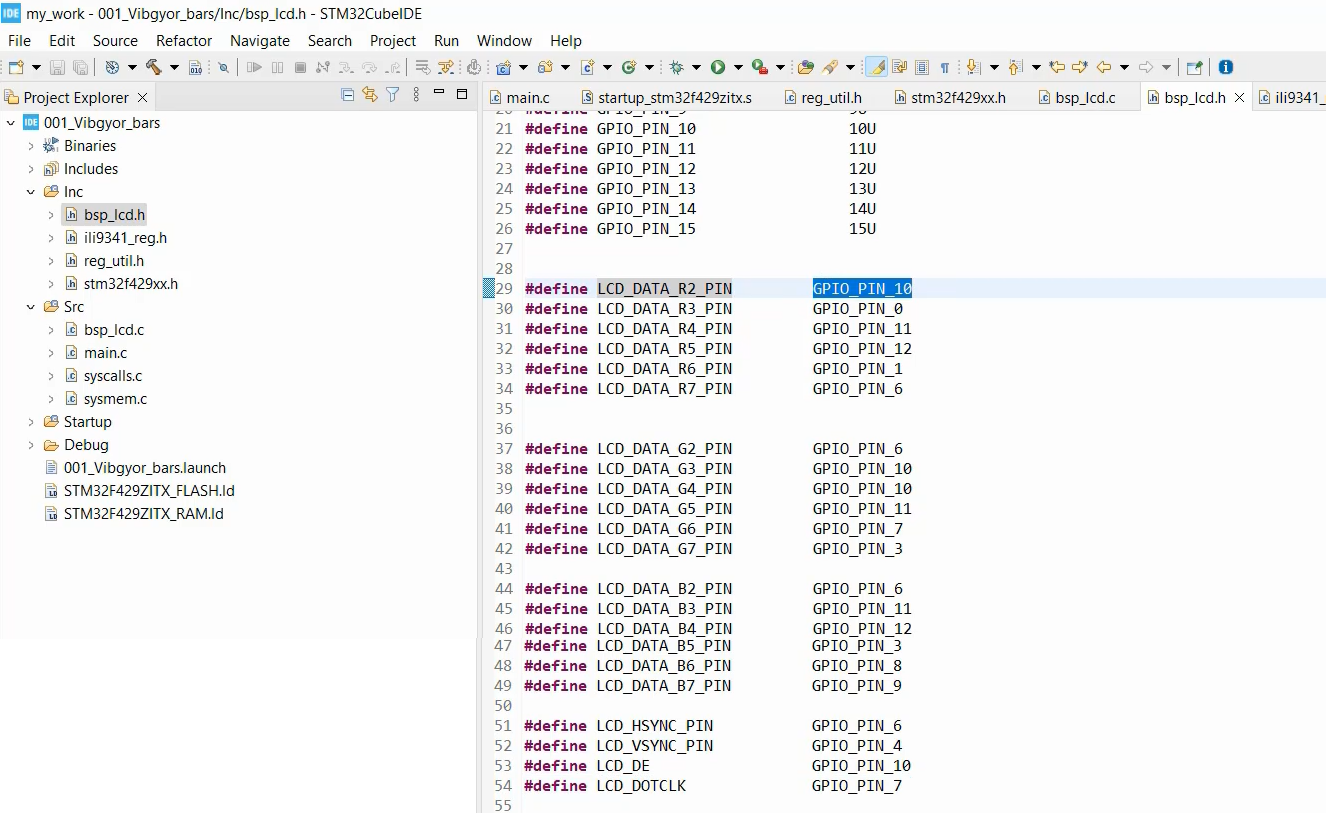
Task: Click the hammer Build icon
Action: (153, 67)
